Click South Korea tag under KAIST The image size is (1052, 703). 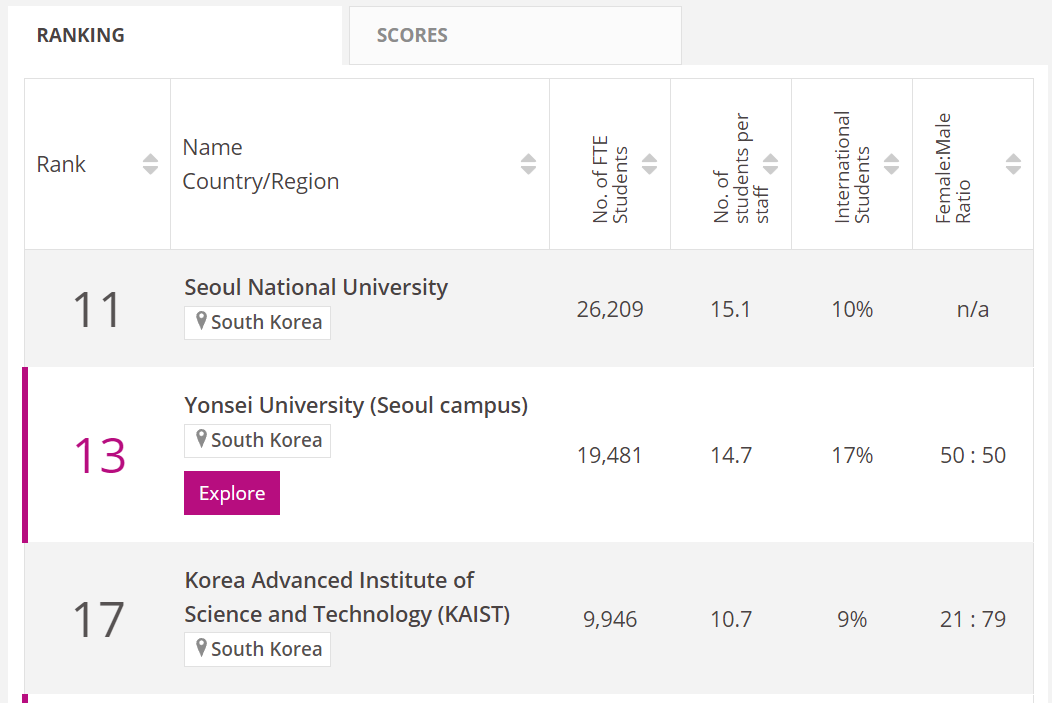[x=258, y=649]
